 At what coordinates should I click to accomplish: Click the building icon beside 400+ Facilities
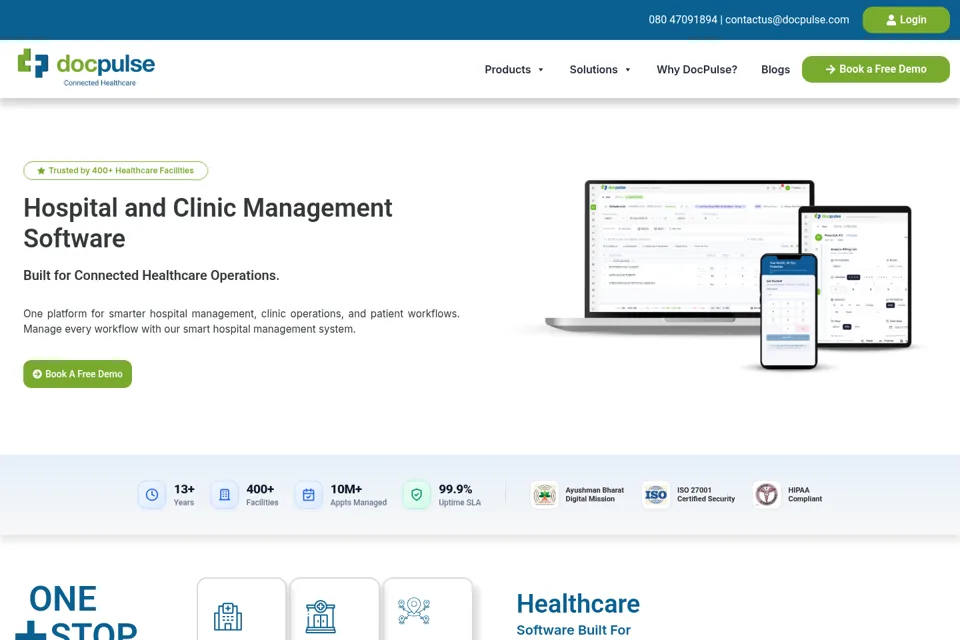point(225,495)
